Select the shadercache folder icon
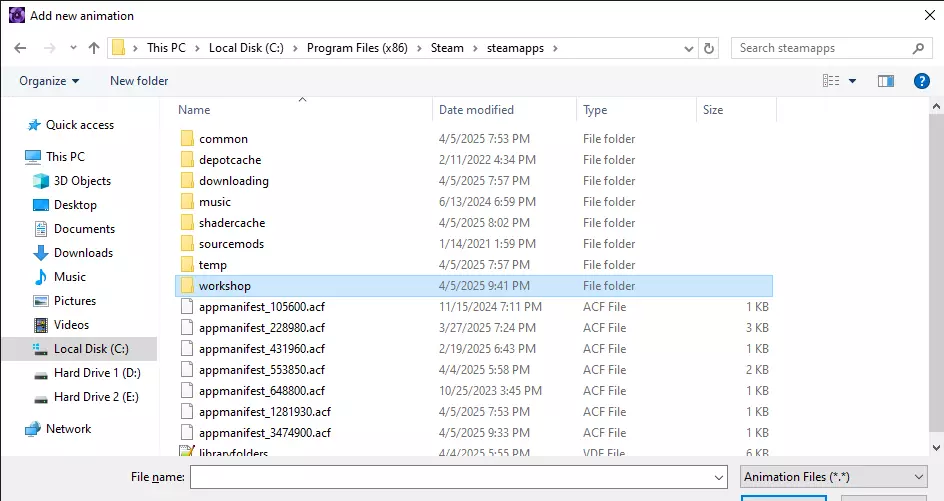 (187, 223)
